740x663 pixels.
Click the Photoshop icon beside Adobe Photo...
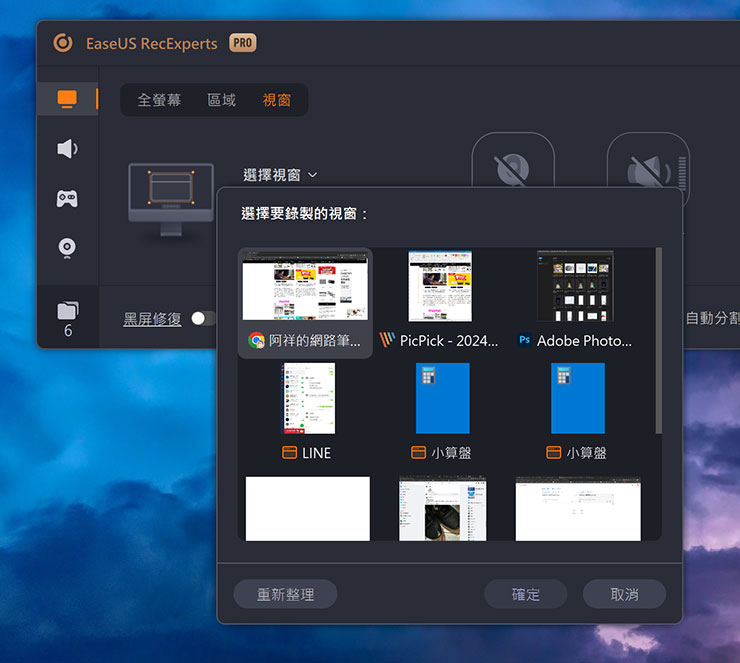pyautogui.click(x=524, y=339)
